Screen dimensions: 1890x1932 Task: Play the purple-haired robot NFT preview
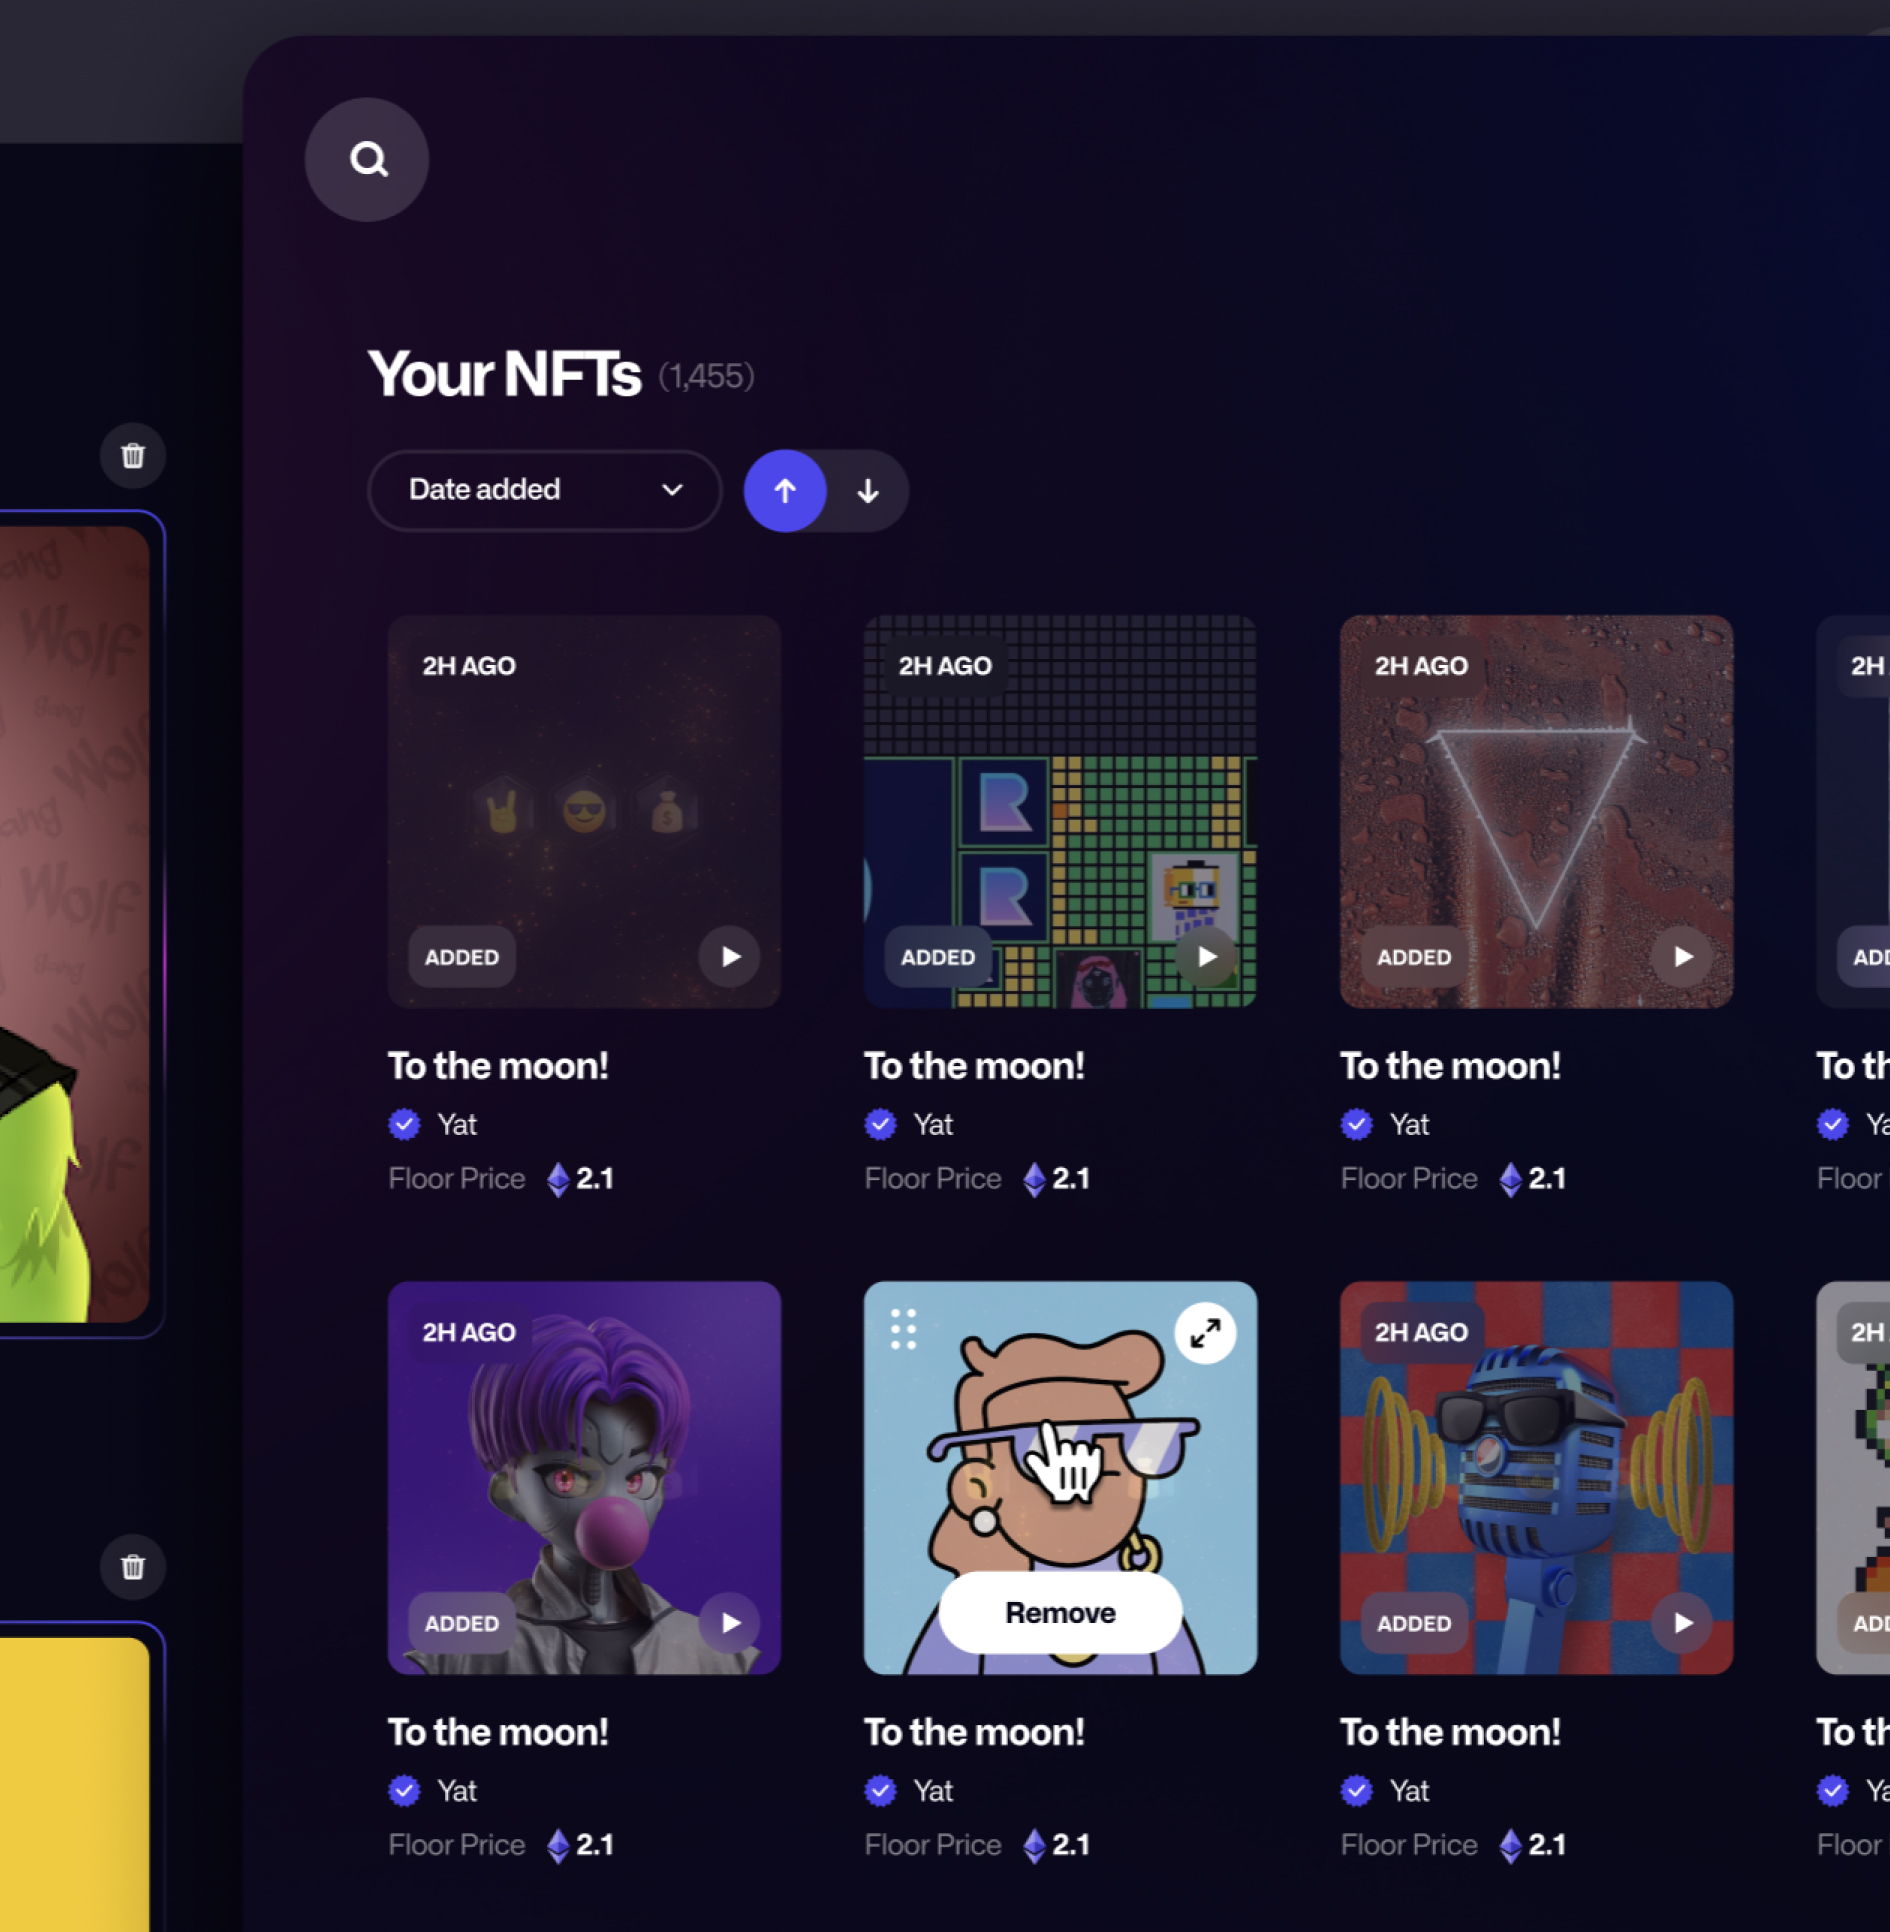730,1623
